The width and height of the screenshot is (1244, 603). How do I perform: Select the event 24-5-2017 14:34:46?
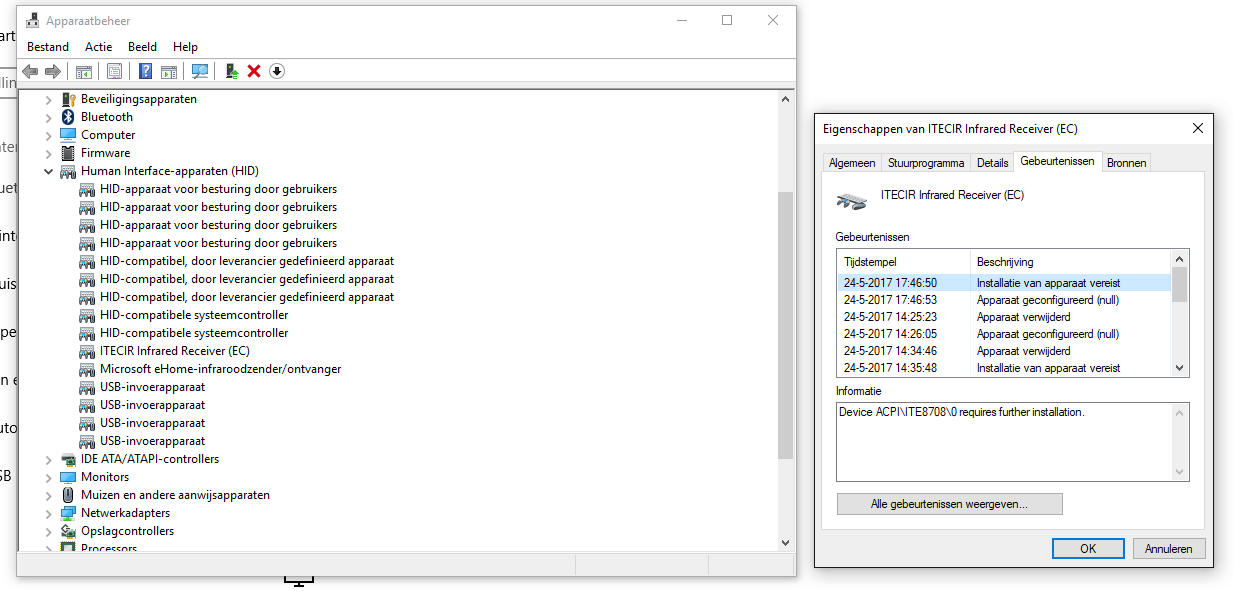[1004, 351]
